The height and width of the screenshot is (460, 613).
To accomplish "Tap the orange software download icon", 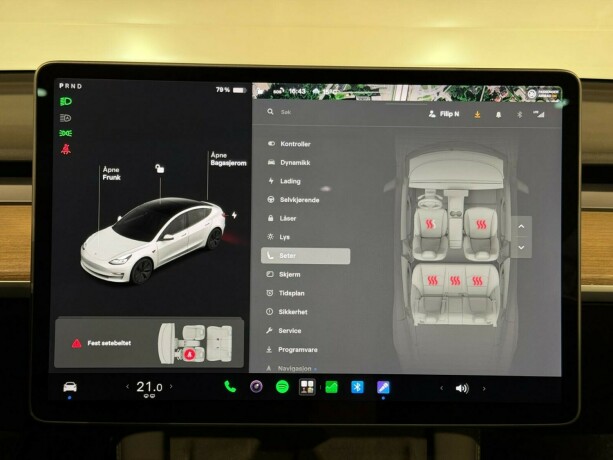I will click(477, 114).
